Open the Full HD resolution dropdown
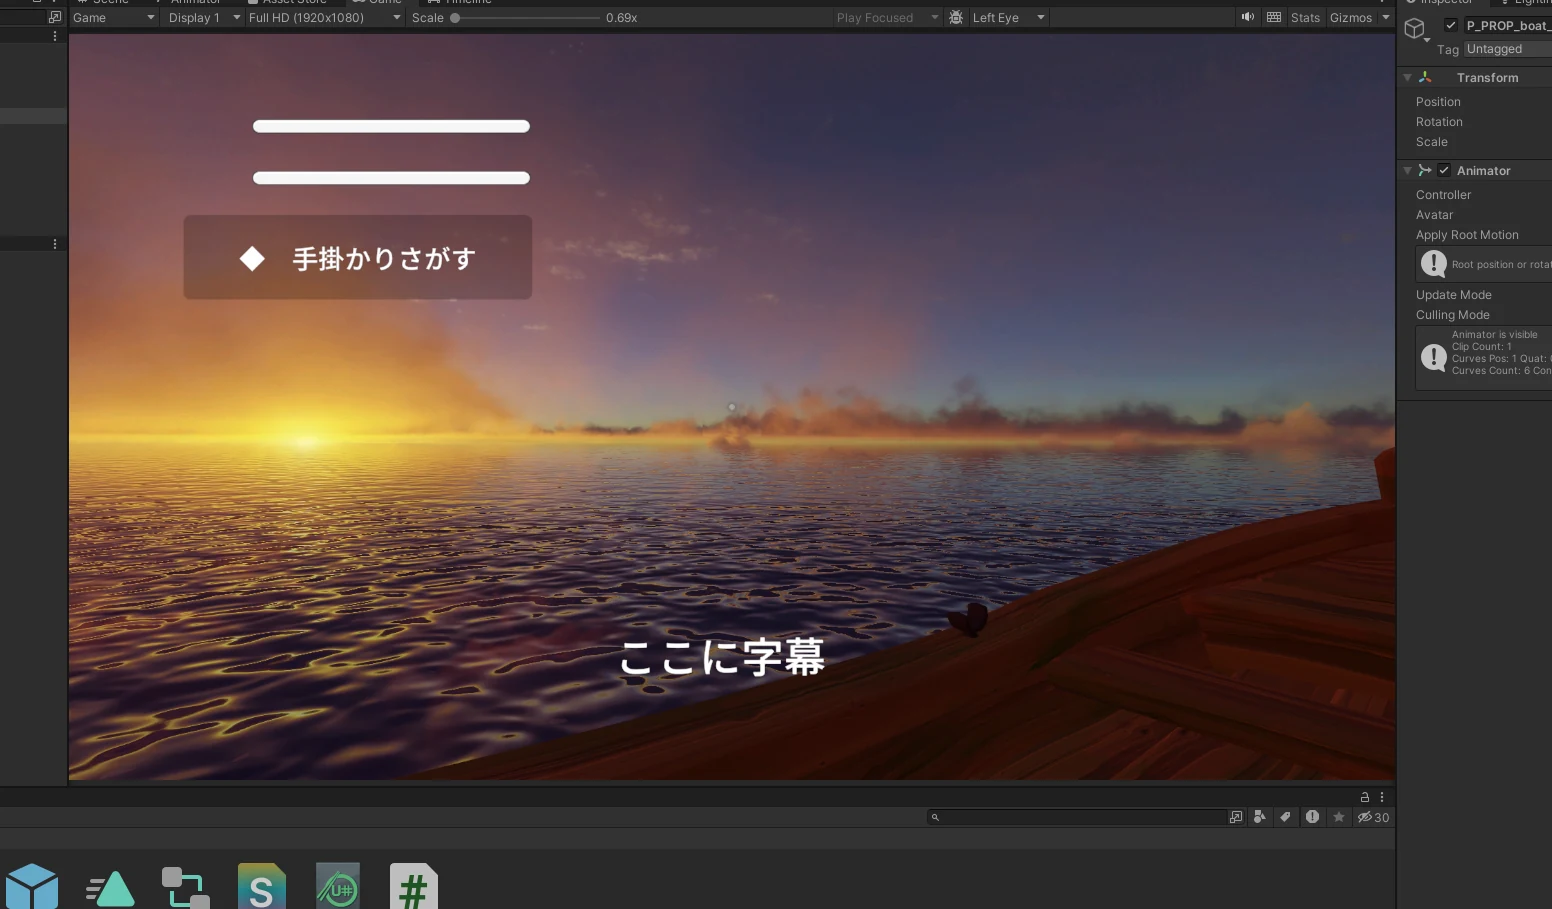The image size is (1552, 909). 324,17
